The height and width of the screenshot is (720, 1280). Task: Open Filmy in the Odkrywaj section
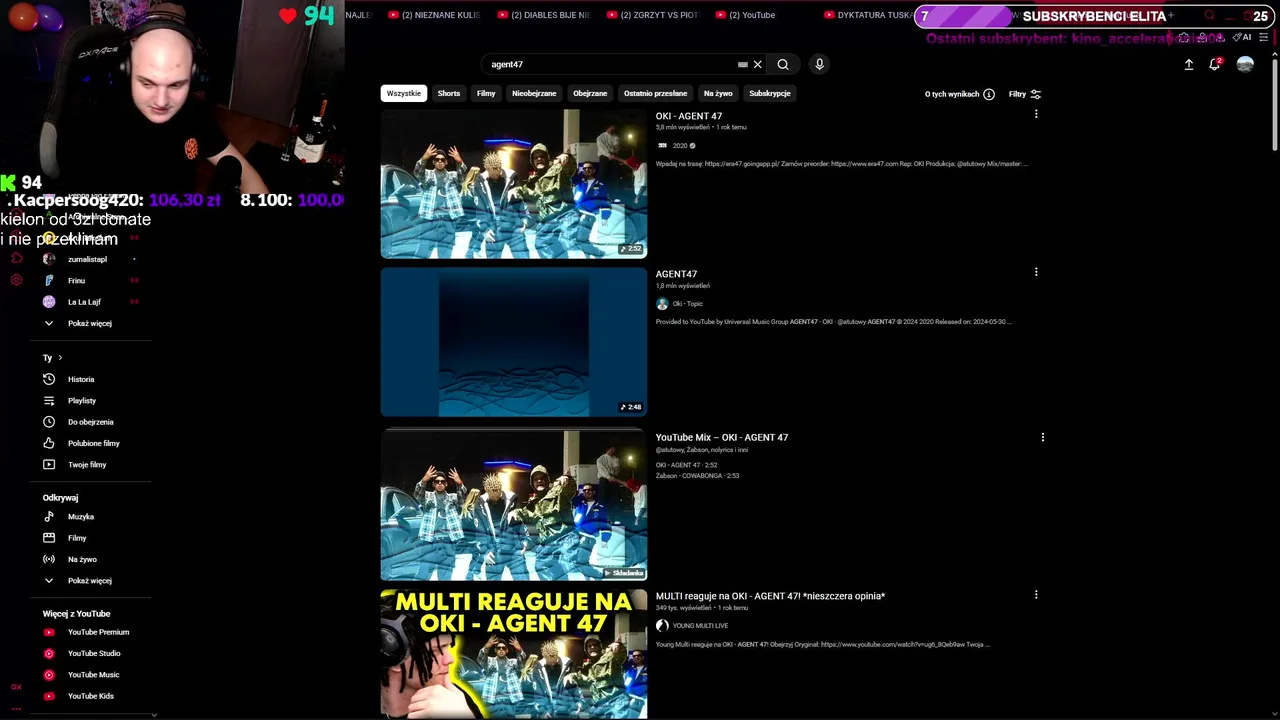tap(77, 538)
